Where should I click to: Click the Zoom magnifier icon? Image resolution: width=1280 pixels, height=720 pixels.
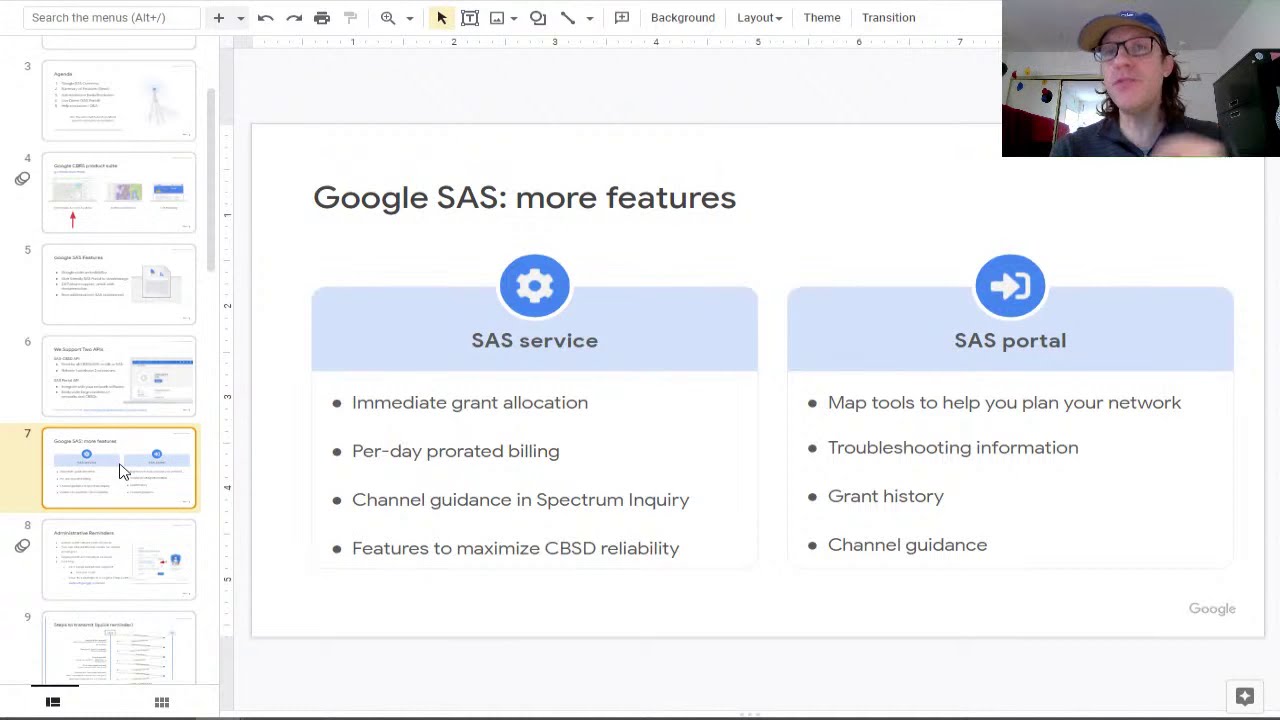(388, 18)
